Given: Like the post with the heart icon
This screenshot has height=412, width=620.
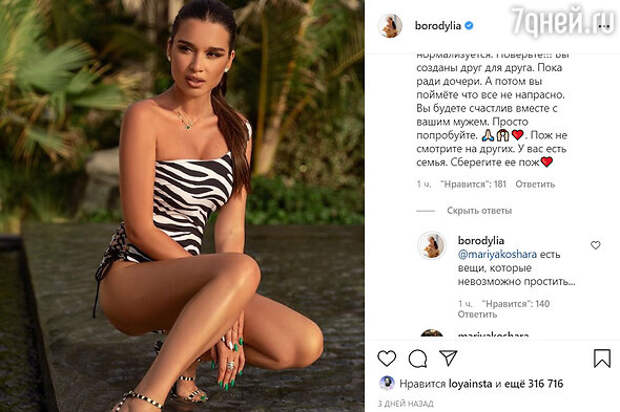Looking at the screenshot, I should (x=387, y=358).
